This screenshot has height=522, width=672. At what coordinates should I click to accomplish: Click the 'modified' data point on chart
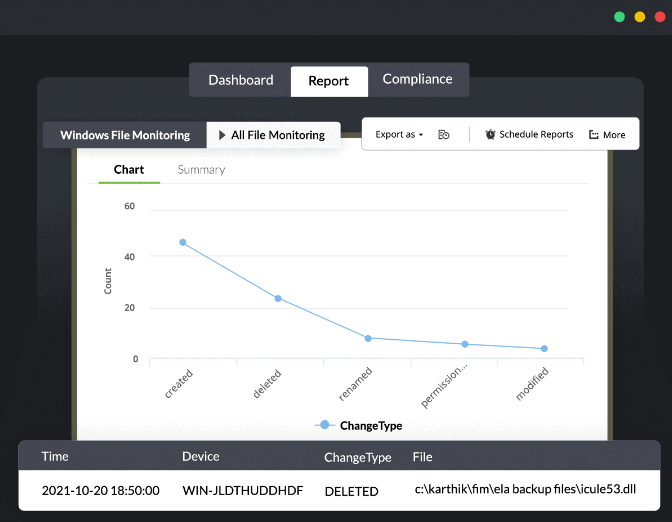click(544, 349)
